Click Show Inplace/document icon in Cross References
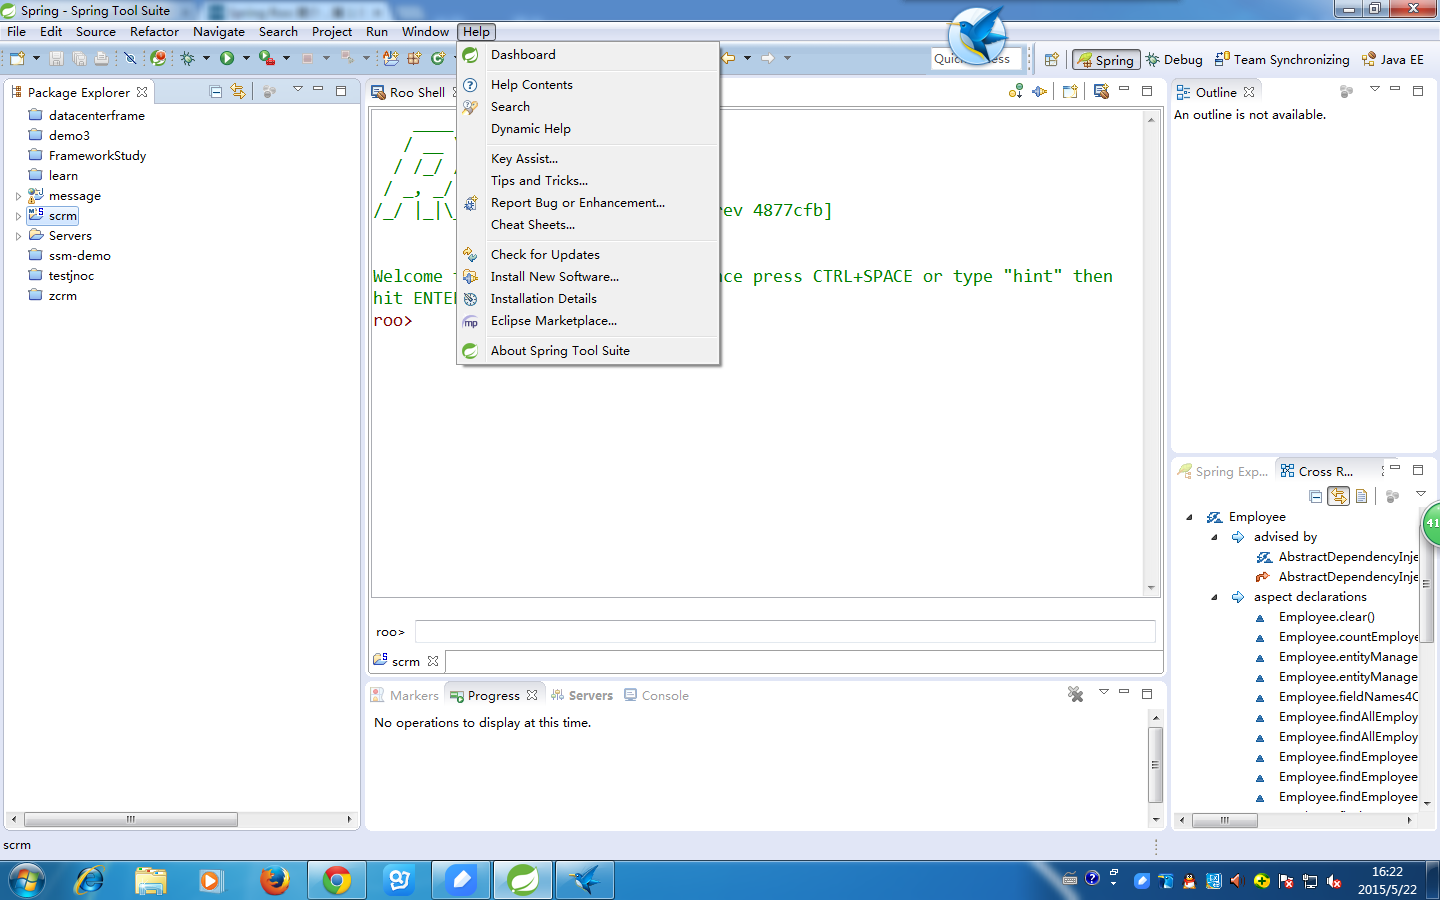Viewport: 1440px width, 900px height. [x=1361, y=496]
